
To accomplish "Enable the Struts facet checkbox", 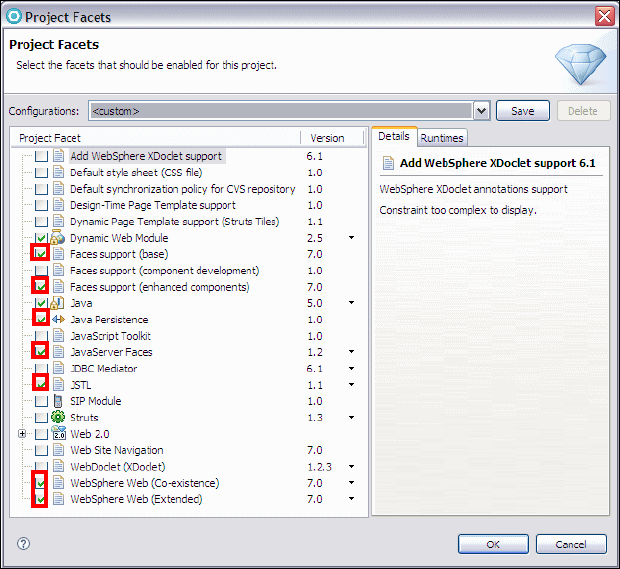I will [x=41, y=418].
